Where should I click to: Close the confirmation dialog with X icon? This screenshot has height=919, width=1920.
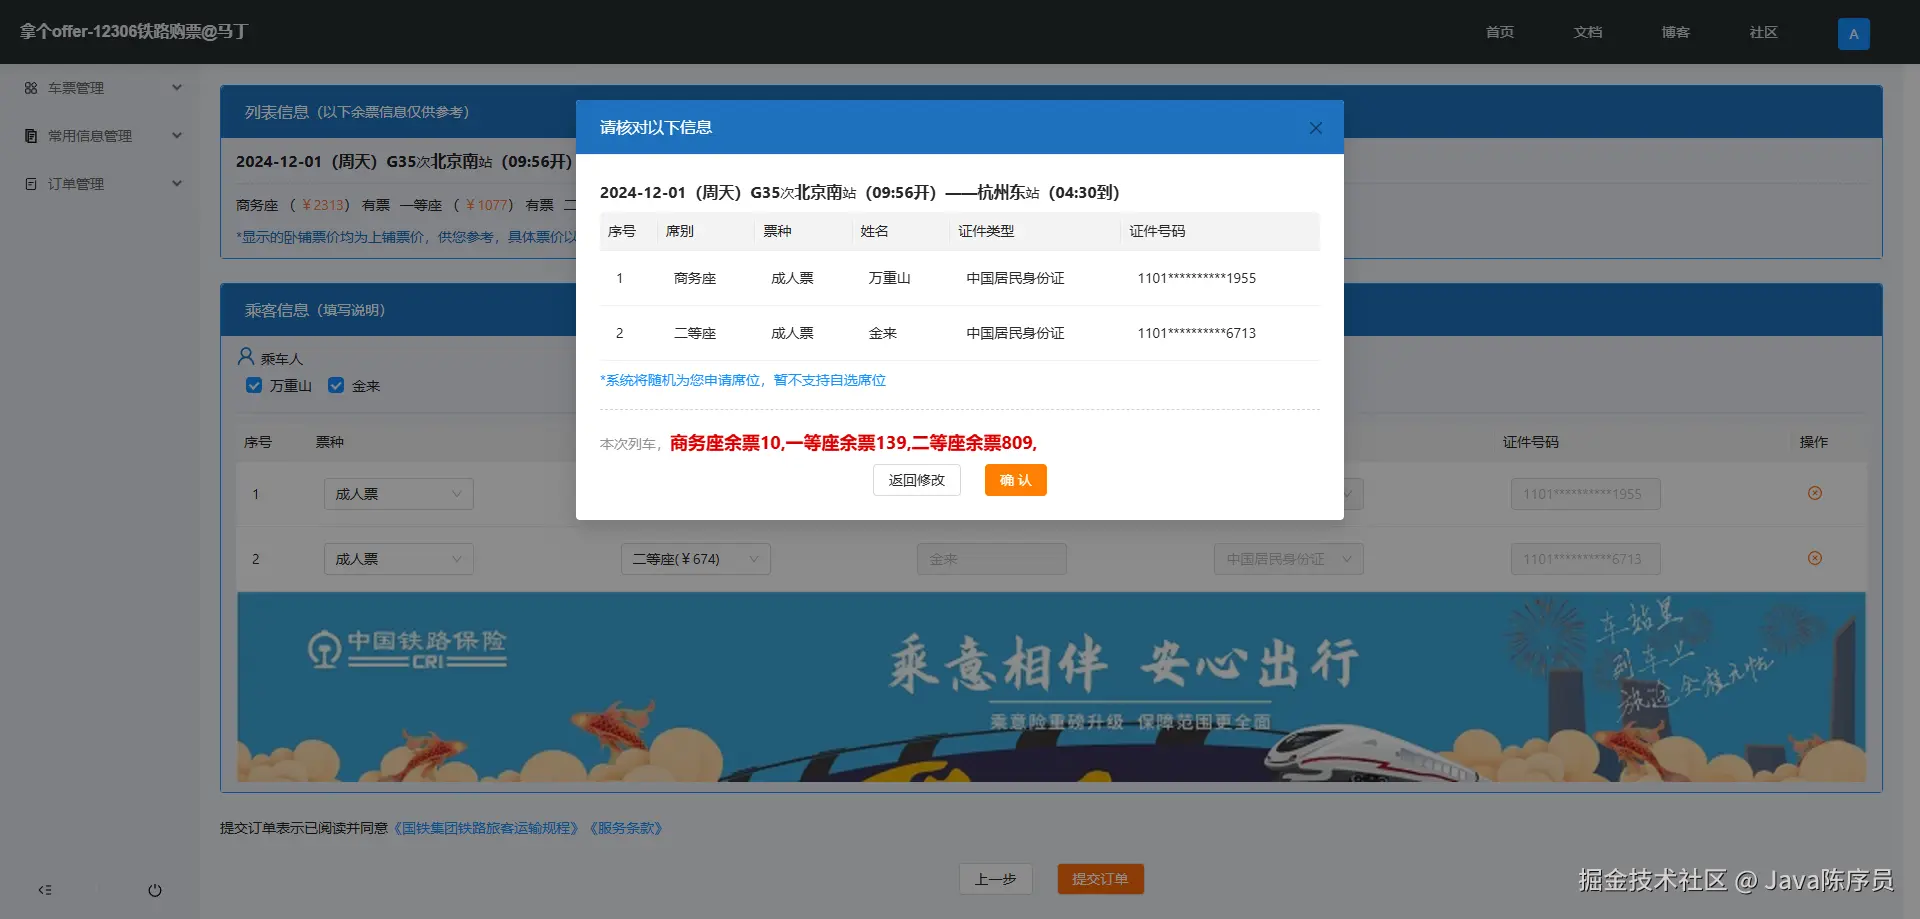point(1315,128)
